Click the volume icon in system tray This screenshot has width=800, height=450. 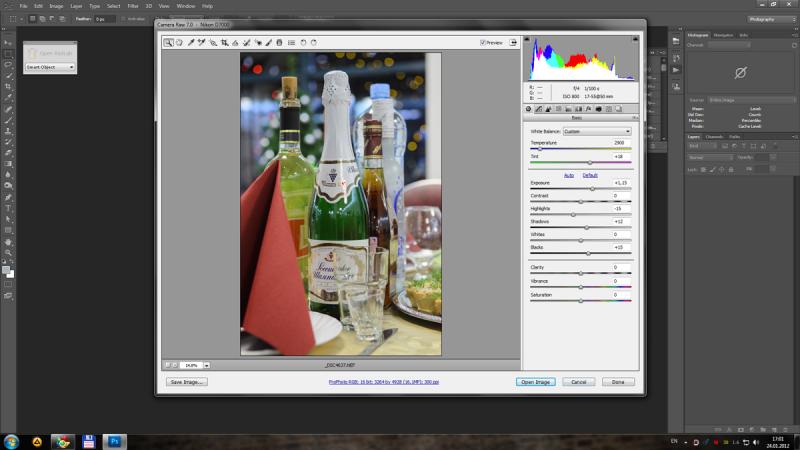(x=756, y=442)
